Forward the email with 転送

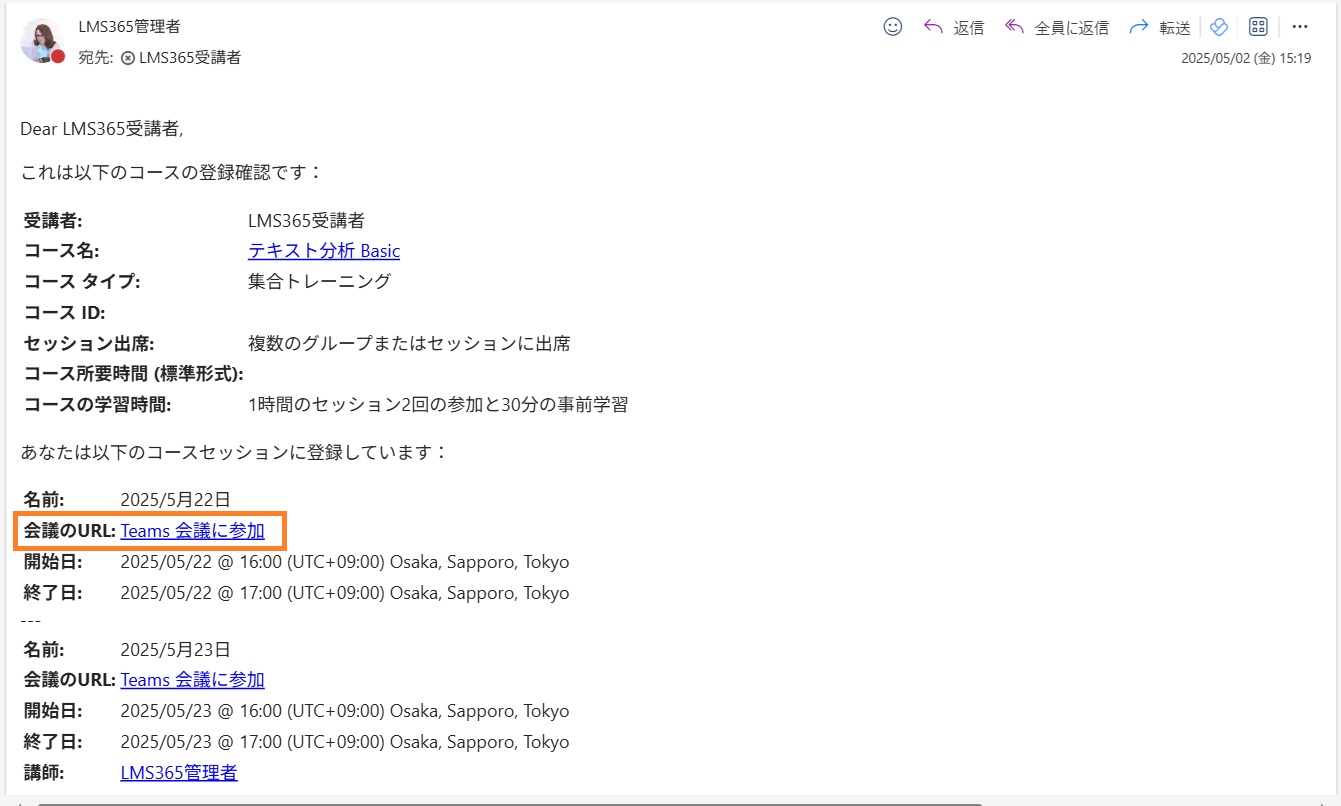[1160, 27]
